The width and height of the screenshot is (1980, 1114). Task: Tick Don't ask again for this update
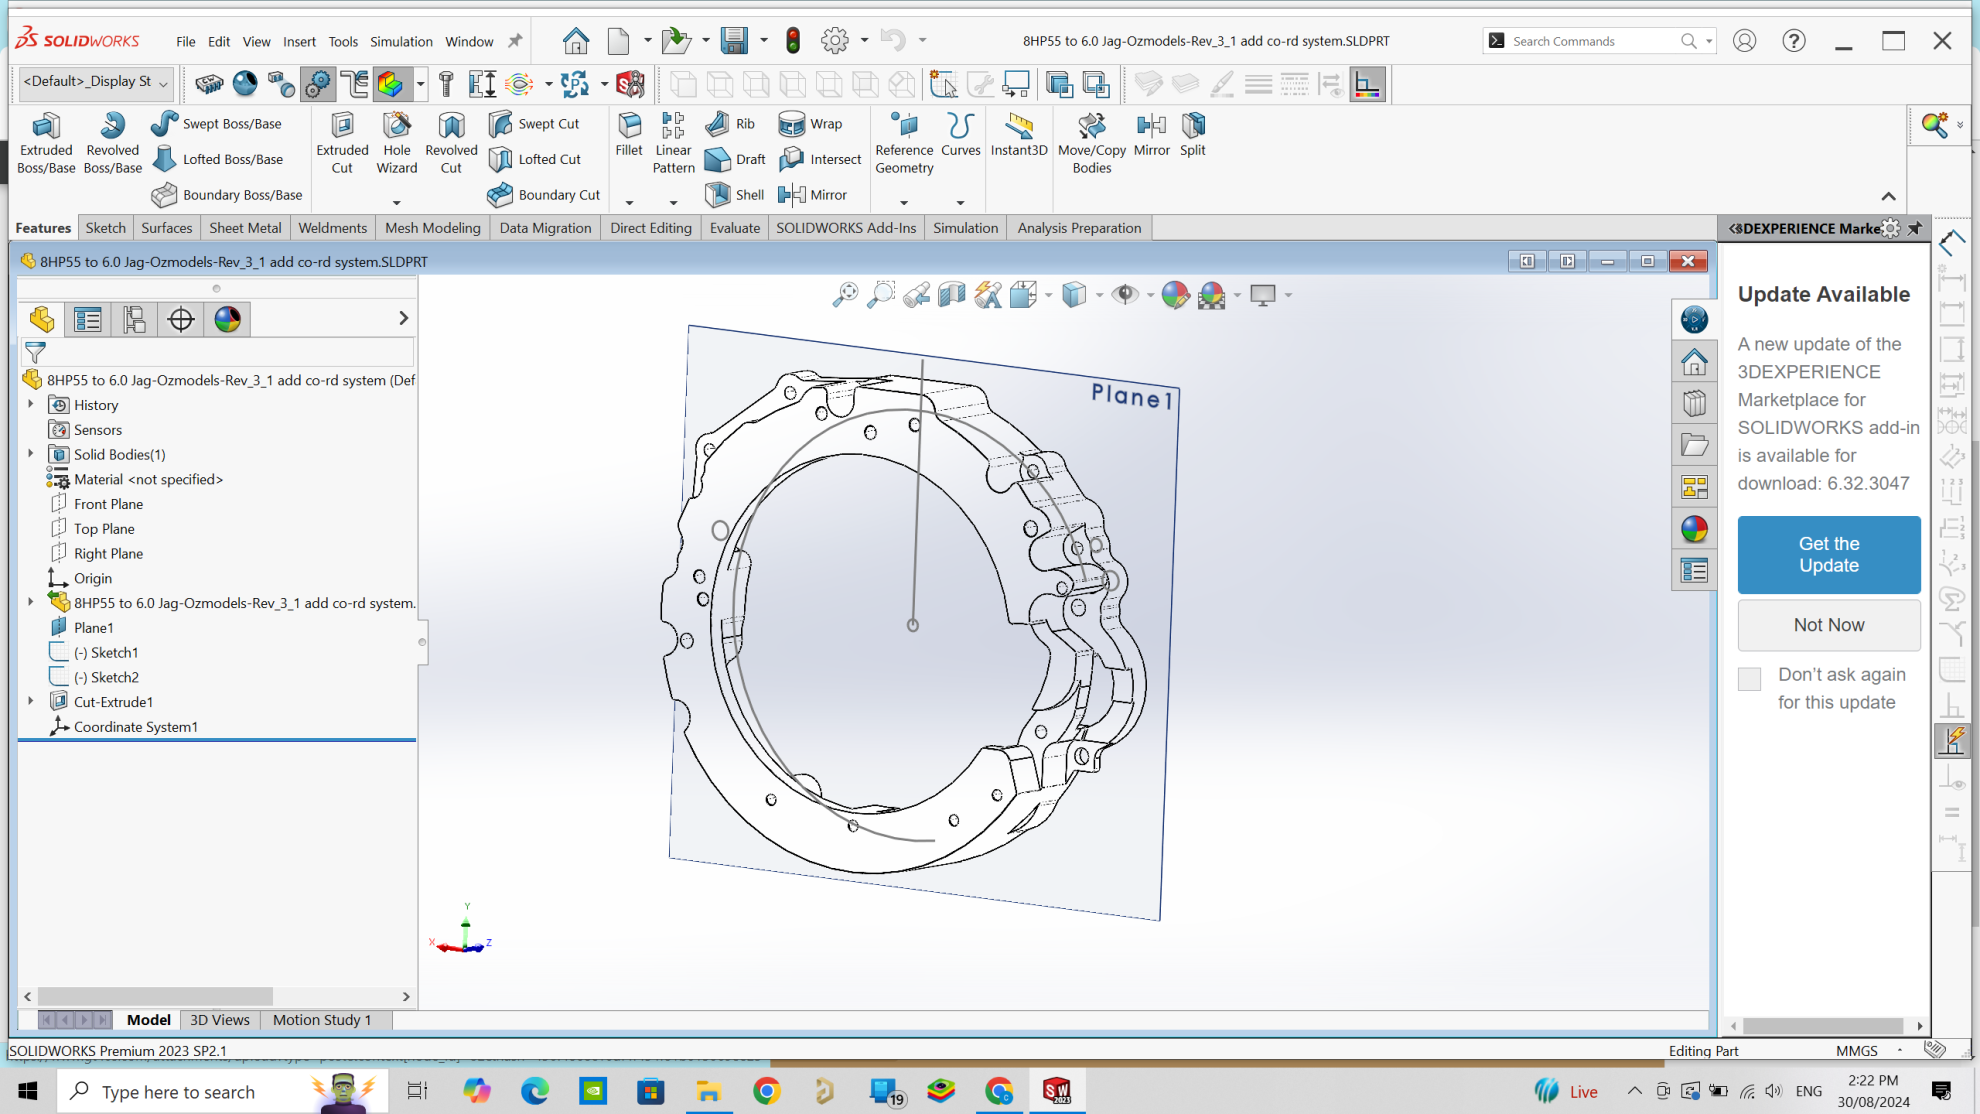pyautogui.click(x=1749, y=679)
